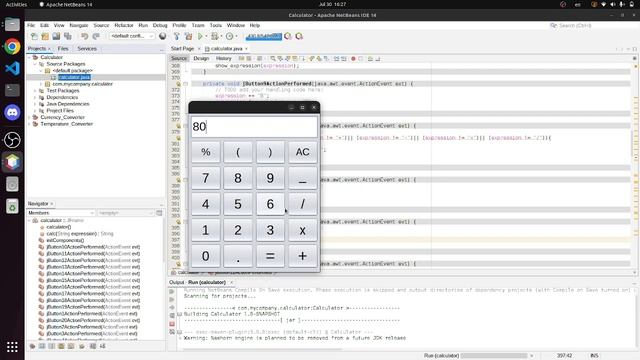Viewport: 640px width, 360px height.
Task: Click the Open Project toolbar icon
Action: (x=56, y=36)
